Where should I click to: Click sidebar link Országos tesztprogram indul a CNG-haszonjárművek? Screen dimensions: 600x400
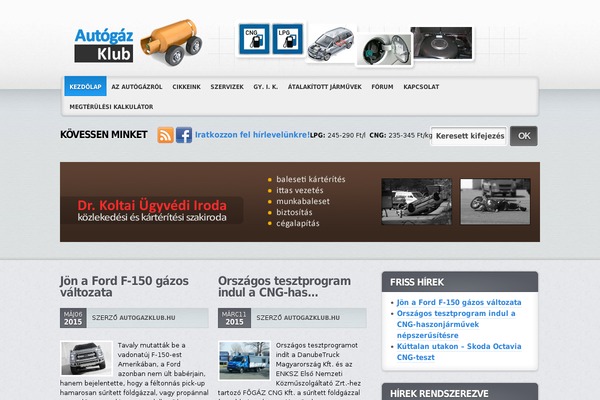[456, 324]
